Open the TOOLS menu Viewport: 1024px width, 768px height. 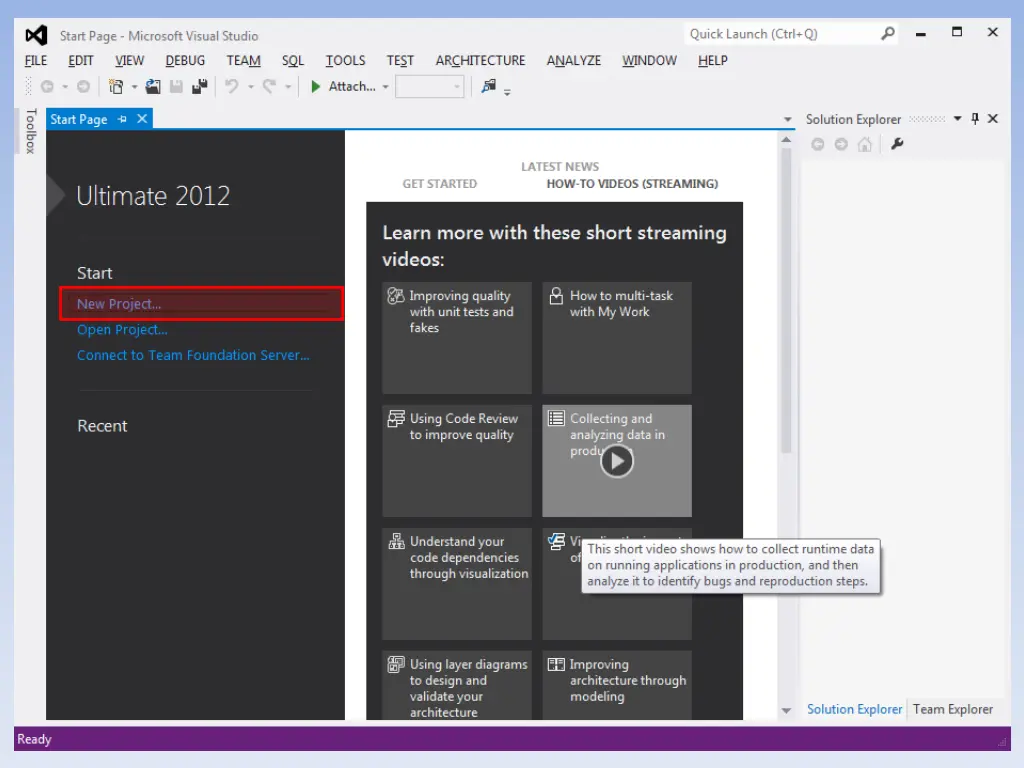click(345, 61)
